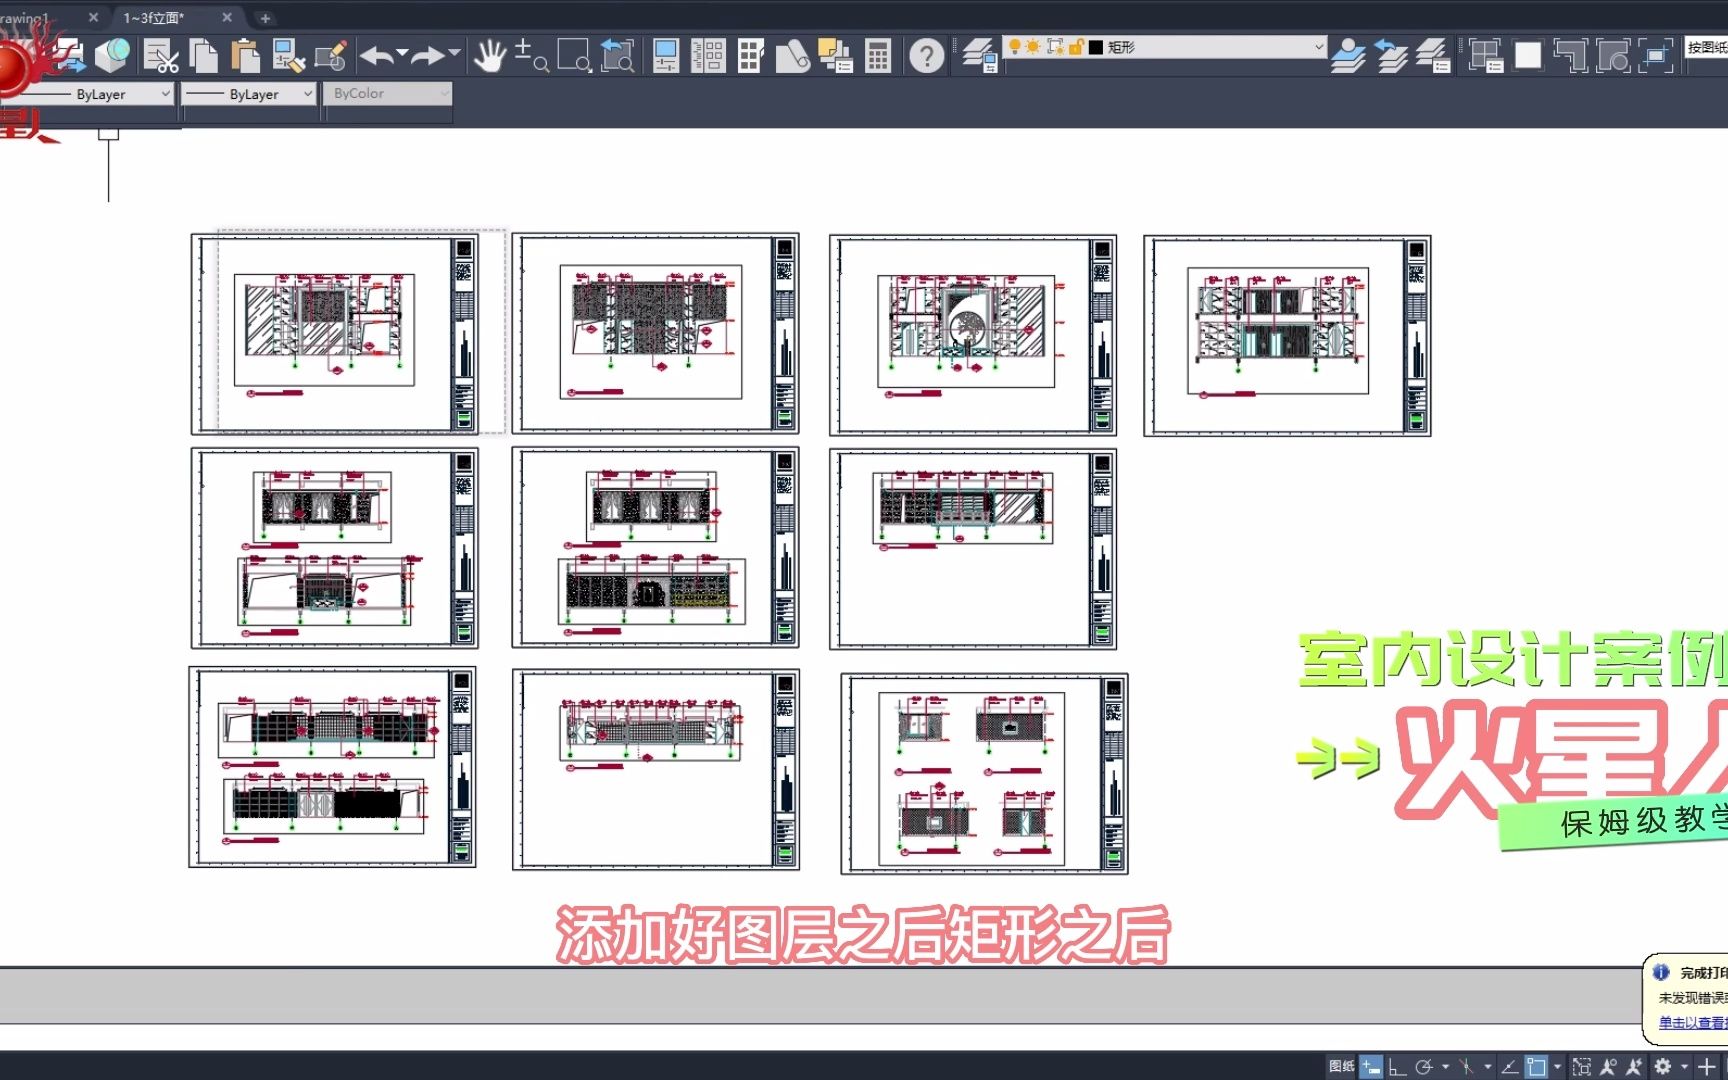Switch to the Drawing1 tab
This screenshot has width=1728, height=1080.
[x=25, y=18]
